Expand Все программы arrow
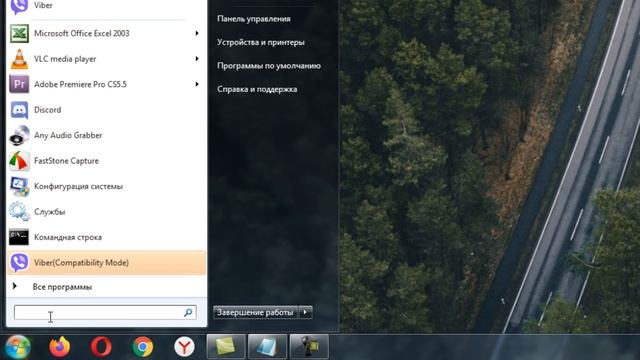This screenshot has width=640, height=360. (x=15, y=286)
